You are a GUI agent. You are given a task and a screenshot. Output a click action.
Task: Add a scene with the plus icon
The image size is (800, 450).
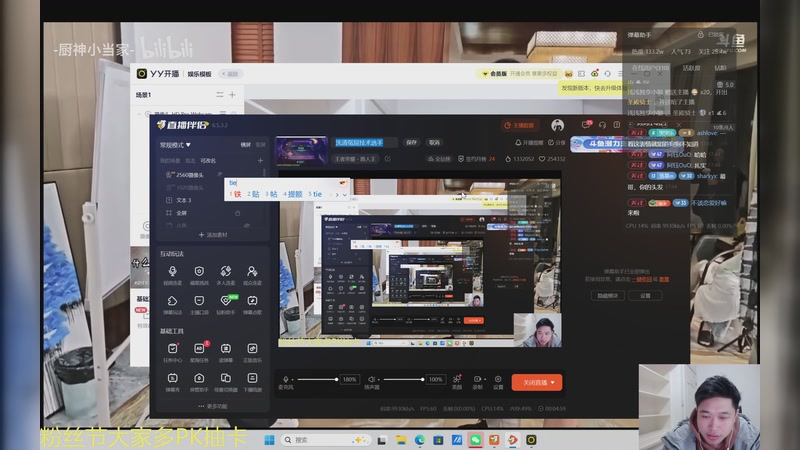[x=260, y=161]
